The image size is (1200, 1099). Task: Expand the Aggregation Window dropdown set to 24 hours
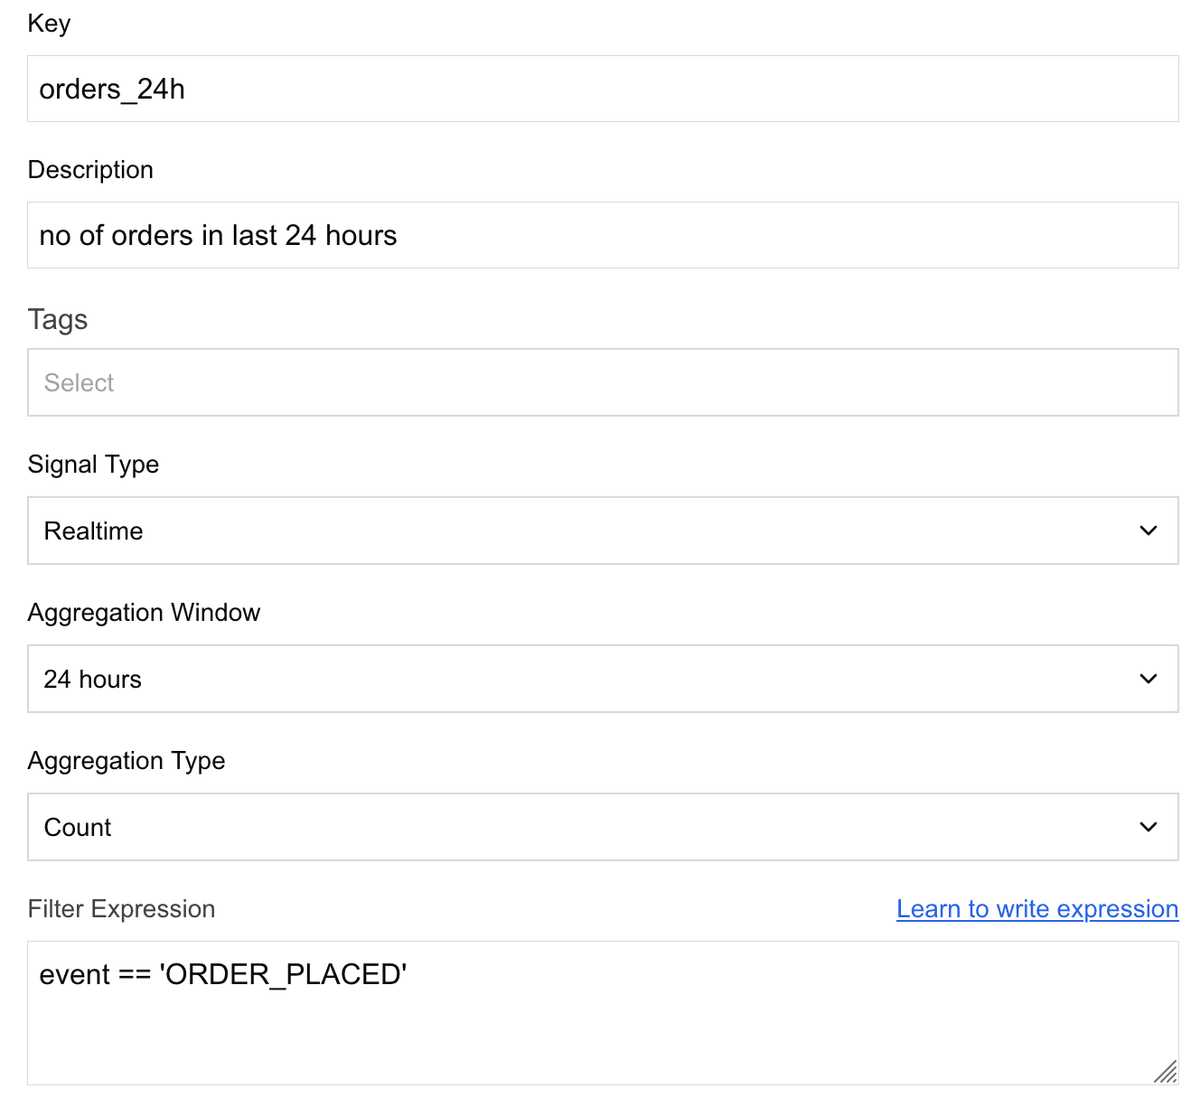pos(600,678)
